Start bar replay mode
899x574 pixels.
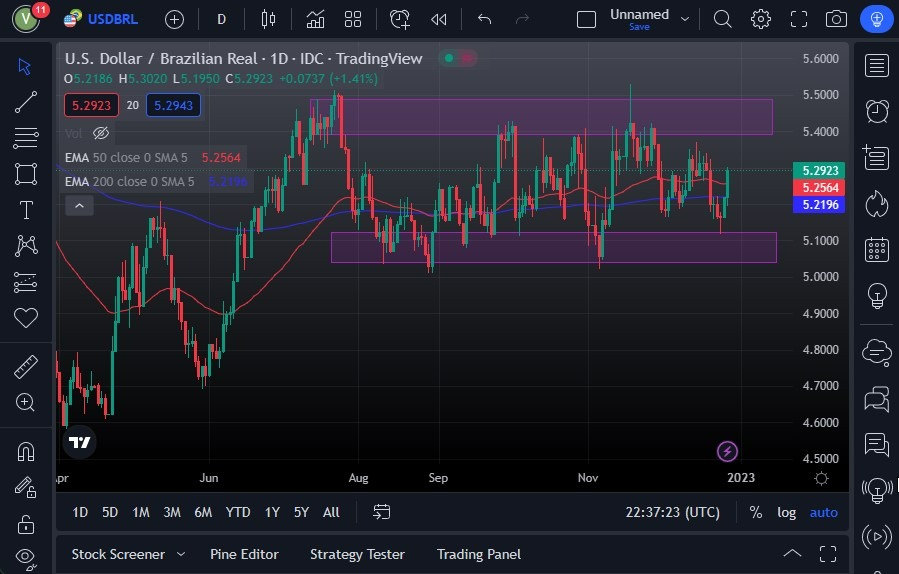point(439,19)
